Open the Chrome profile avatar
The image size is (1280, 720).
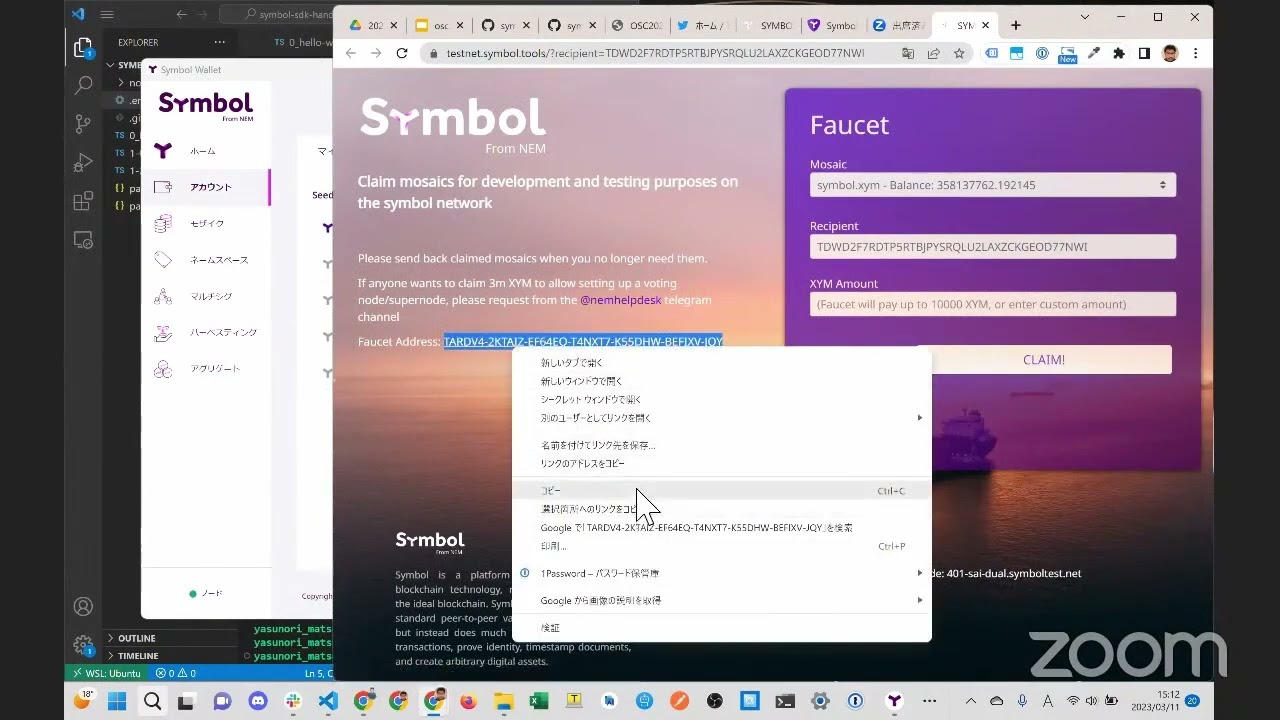1170,53
